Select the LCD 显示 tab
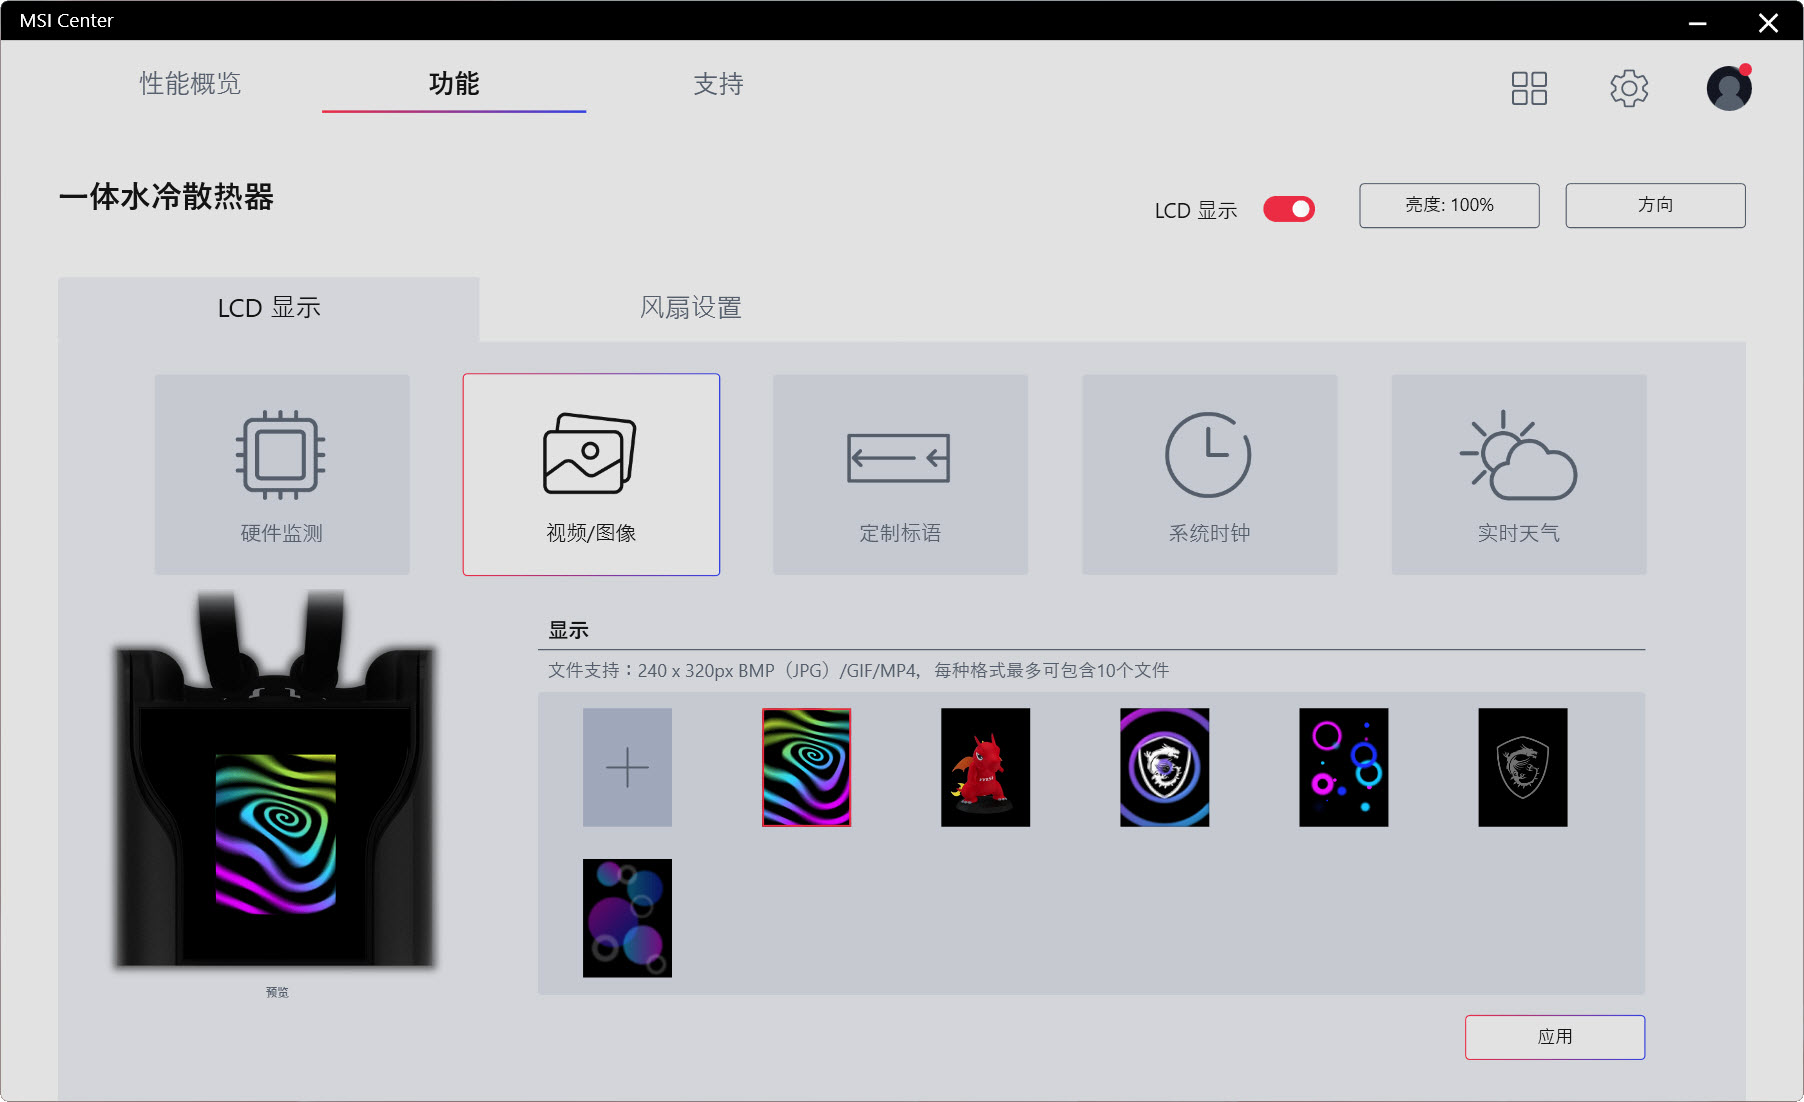Image resolution: width=1804 pixels, height=1102 pixels. click(268, 307)
